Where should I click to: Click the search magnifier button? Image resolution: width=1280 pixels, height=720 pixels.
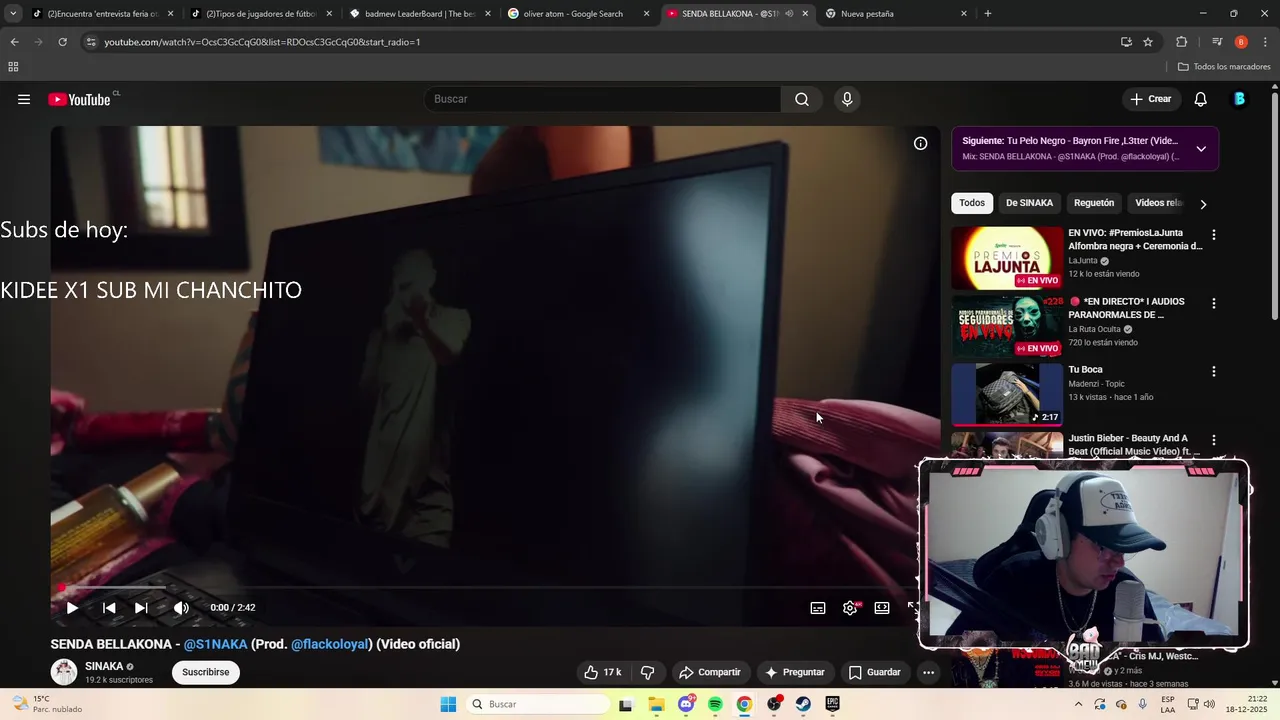[x=802, y=99]
